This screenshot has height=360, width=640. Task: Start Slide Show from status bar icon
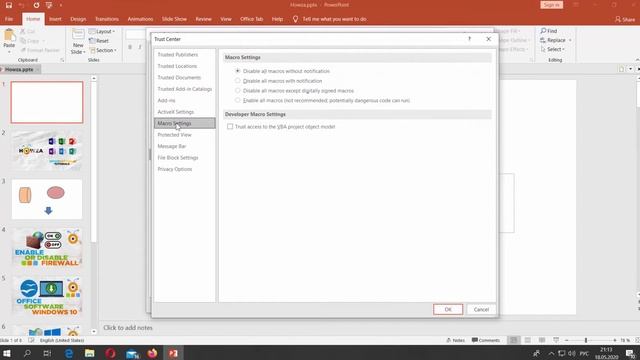(x=556, y=340)
